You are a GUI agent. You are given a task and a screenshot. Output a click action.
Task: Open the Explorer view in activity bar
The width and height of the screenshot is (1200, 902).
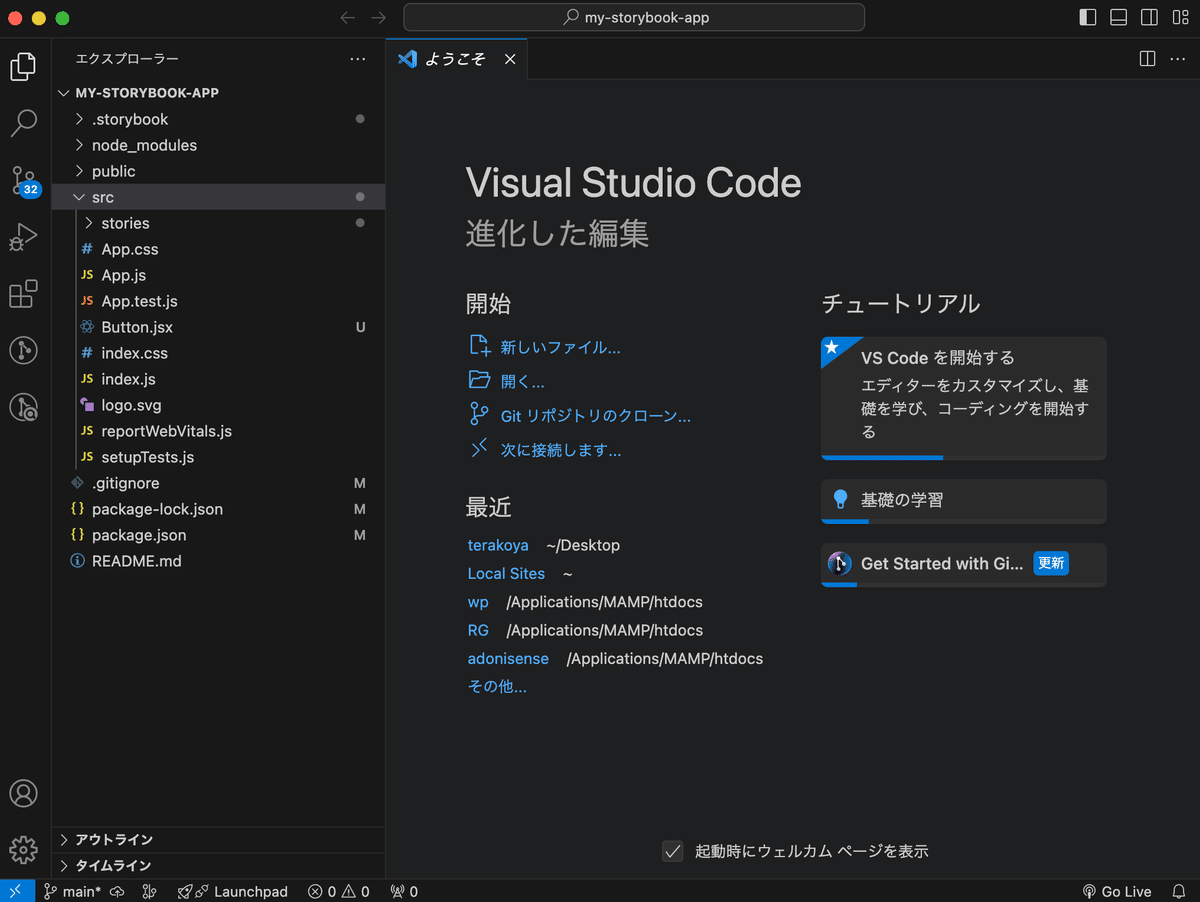click(24, 67)
